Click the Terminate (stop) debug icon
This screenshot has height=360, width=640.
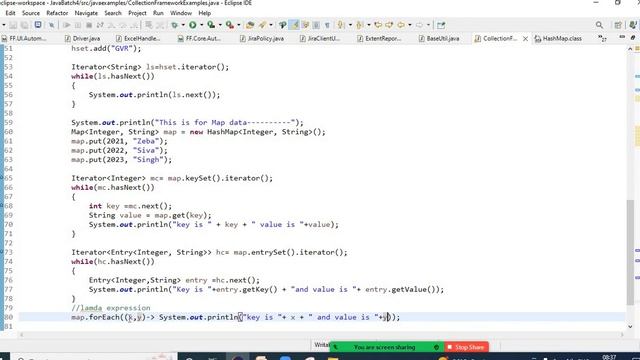(x=89, y=25)
